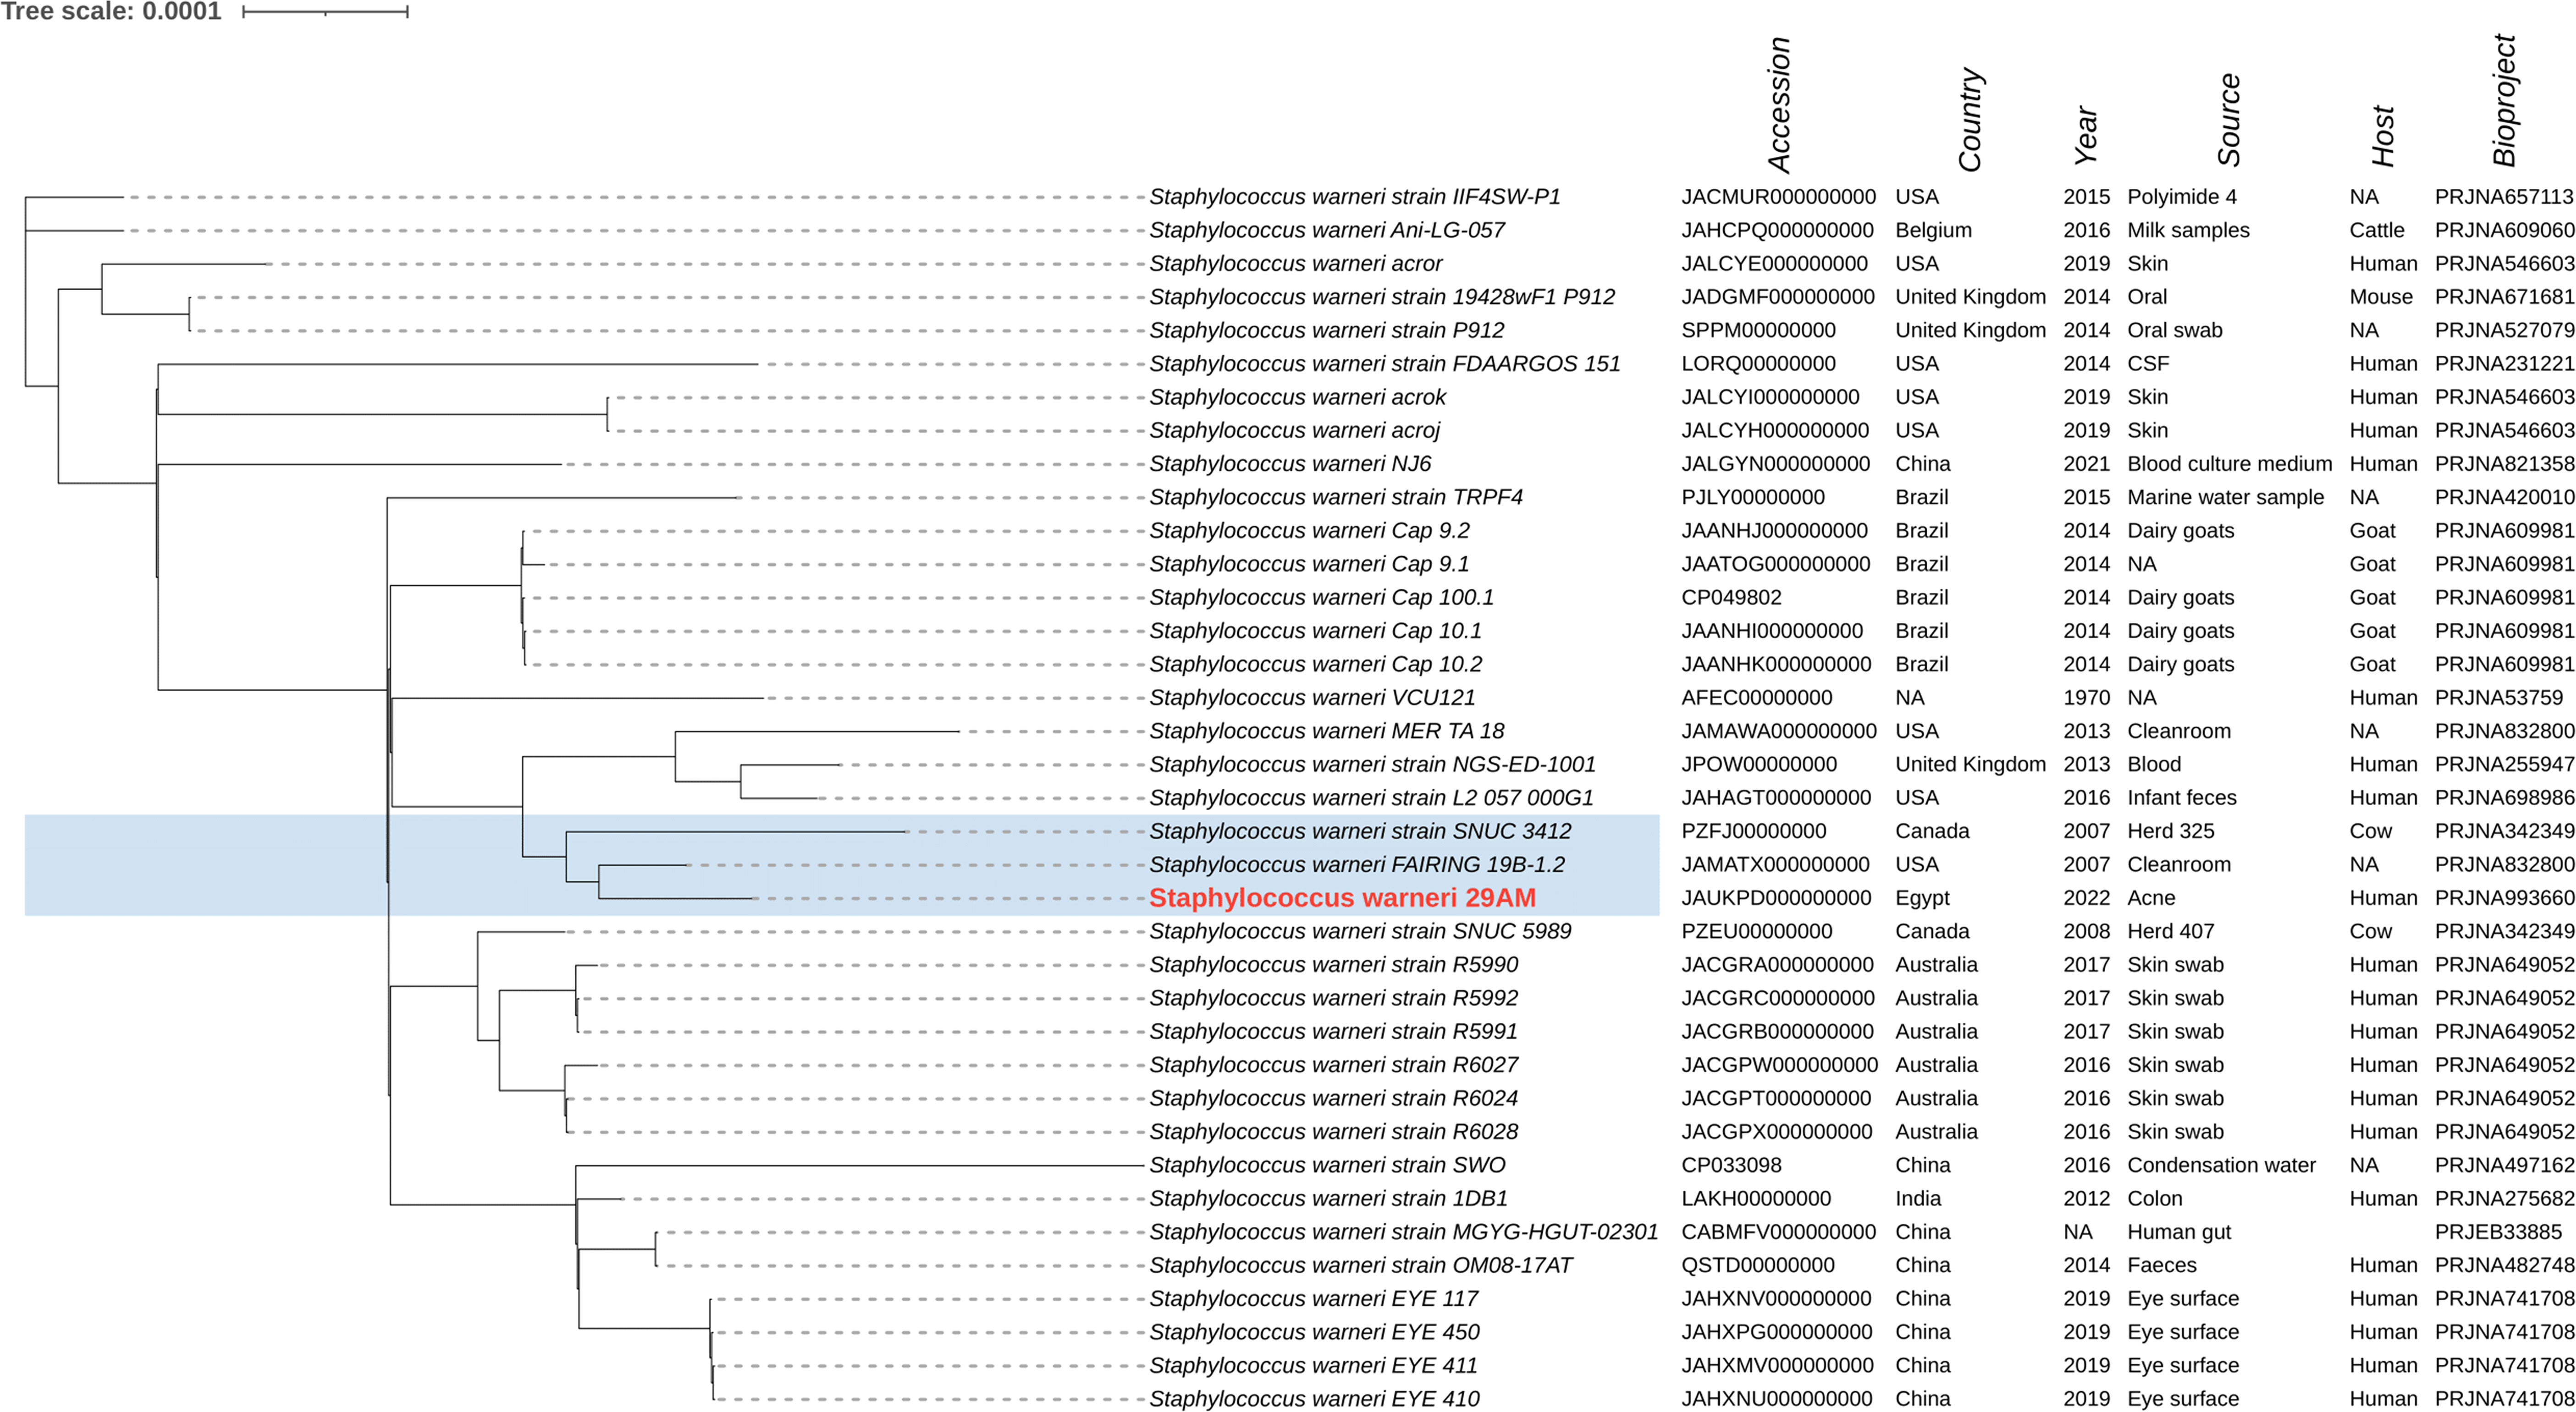Click host cell Cattle
This screenshot has width=2576, height=1412.
pyautogui.click(x=2377, y=230)
